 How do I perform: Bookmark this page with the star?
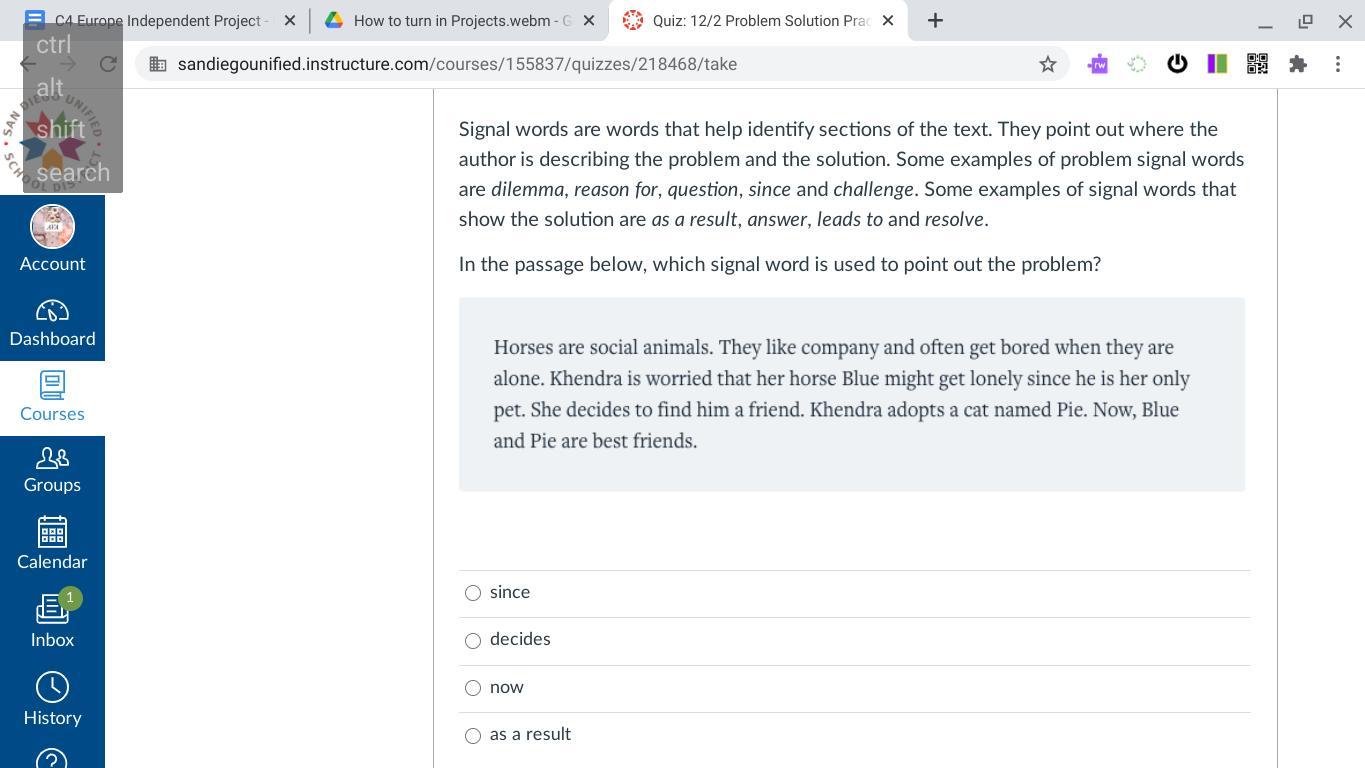click(1047, 64)
